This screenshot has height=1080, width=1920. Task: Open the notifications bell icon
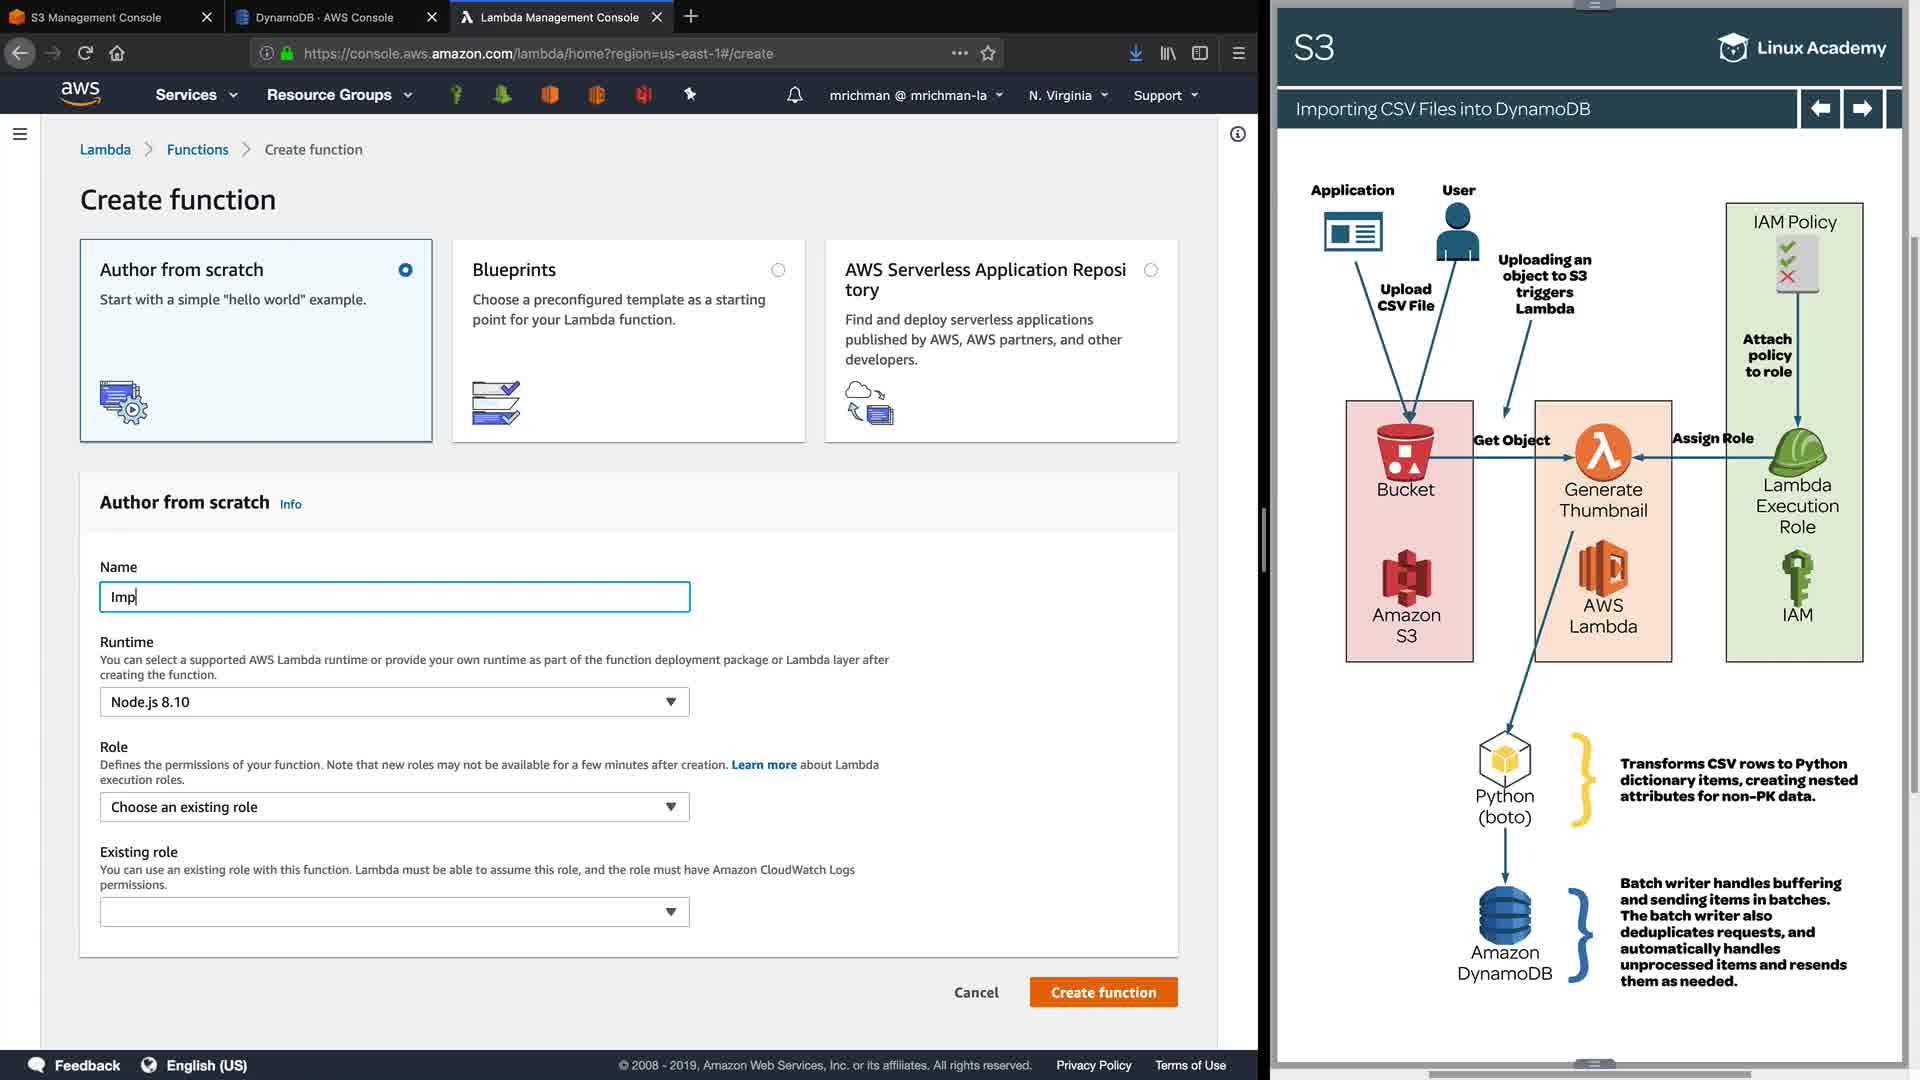pos(794,95)
